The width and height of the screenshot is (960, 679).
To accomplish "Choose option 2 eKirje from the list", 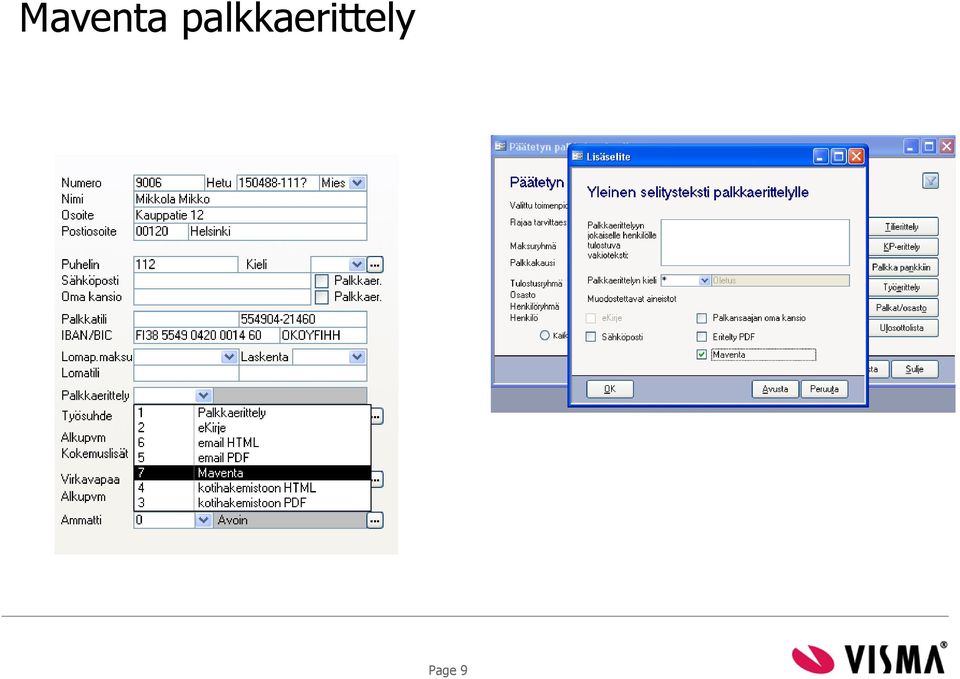I will (252, 428).
